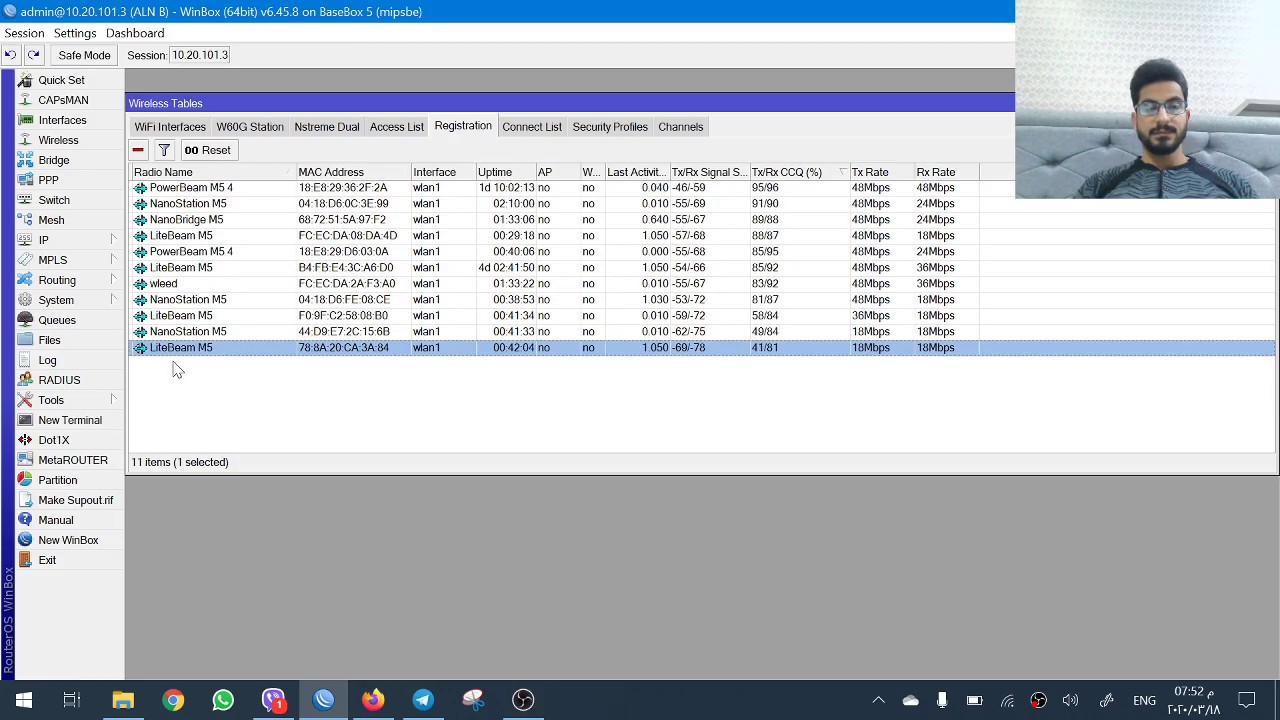This screenshot has height=720, width=1280.
Task: Expand the System submenu arrow
Action: pos(113,300)
